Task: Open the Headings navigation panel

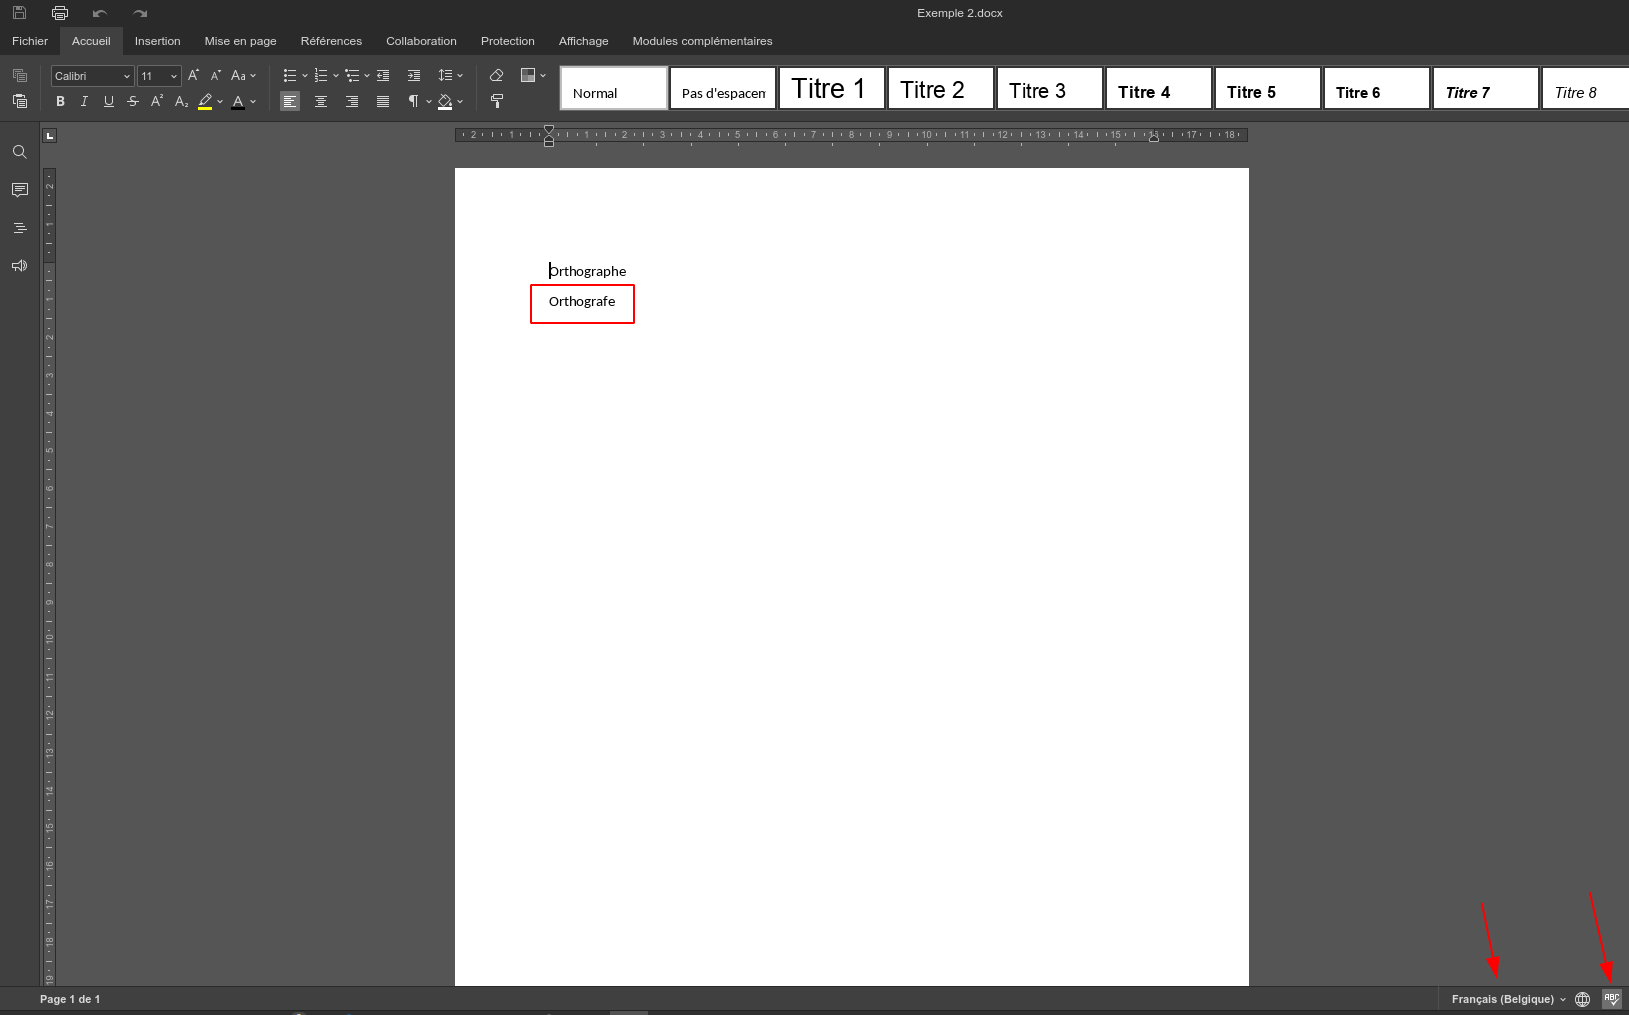Action: pyautogui.click(x=19, y=227)
